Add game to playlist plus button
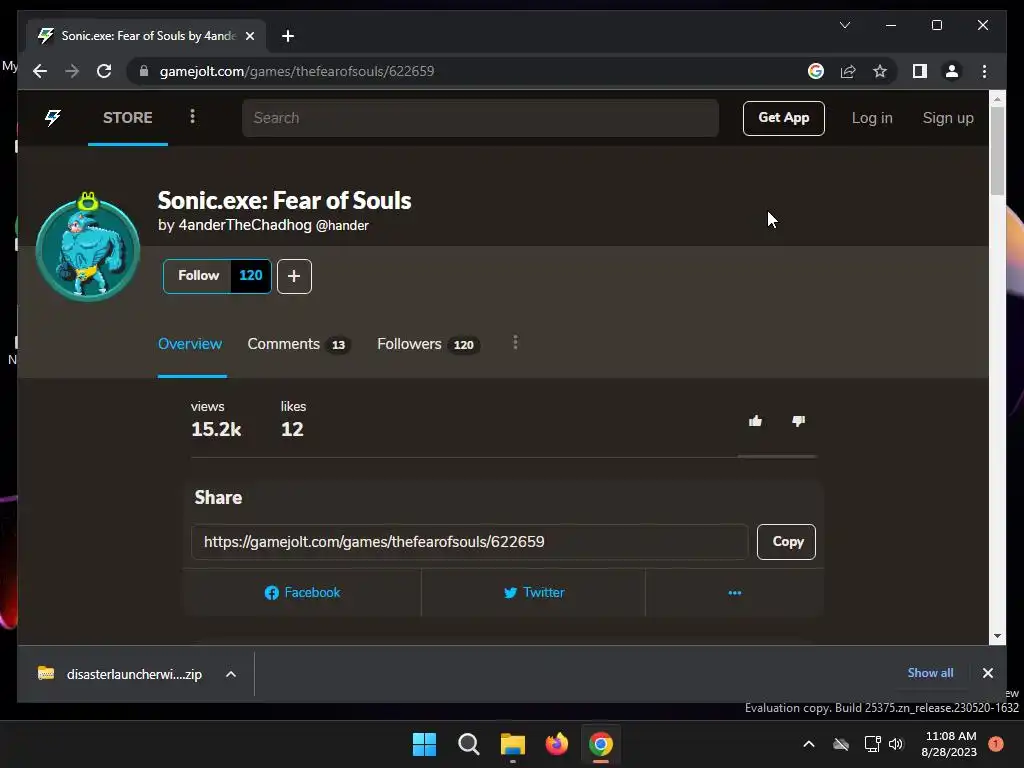 click(x=294, y=276)
